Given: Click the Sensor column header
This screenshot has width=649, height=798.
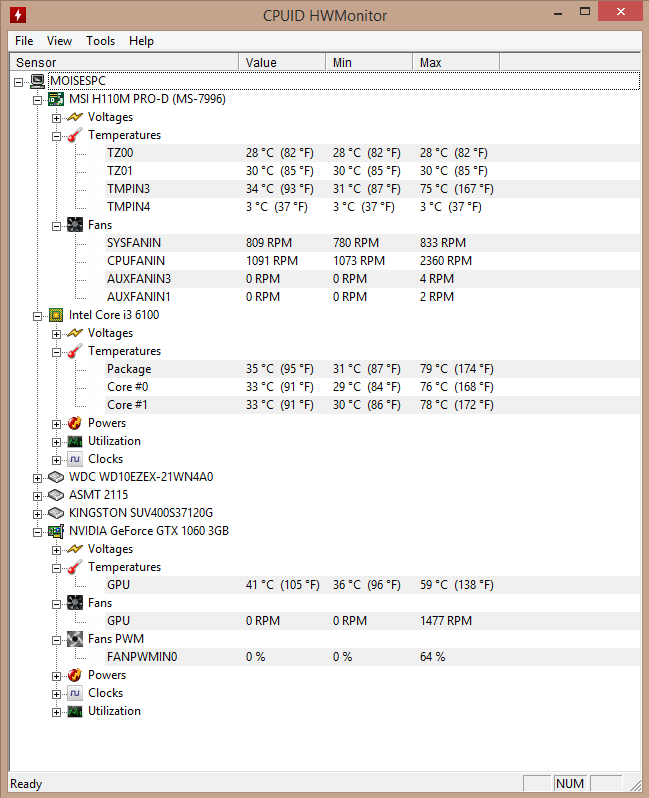Looking at the screenshot, I should coord(124,63).
